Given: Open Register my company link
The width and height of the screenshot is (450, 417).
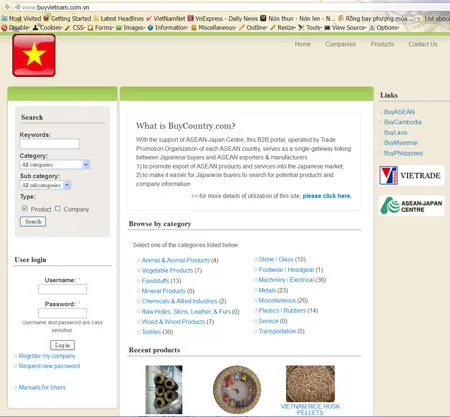Looking at the screenshot, I should 47,356.
